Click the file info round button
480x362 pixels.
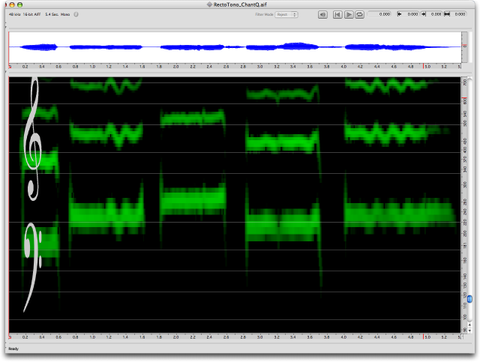tap(76, 14)
